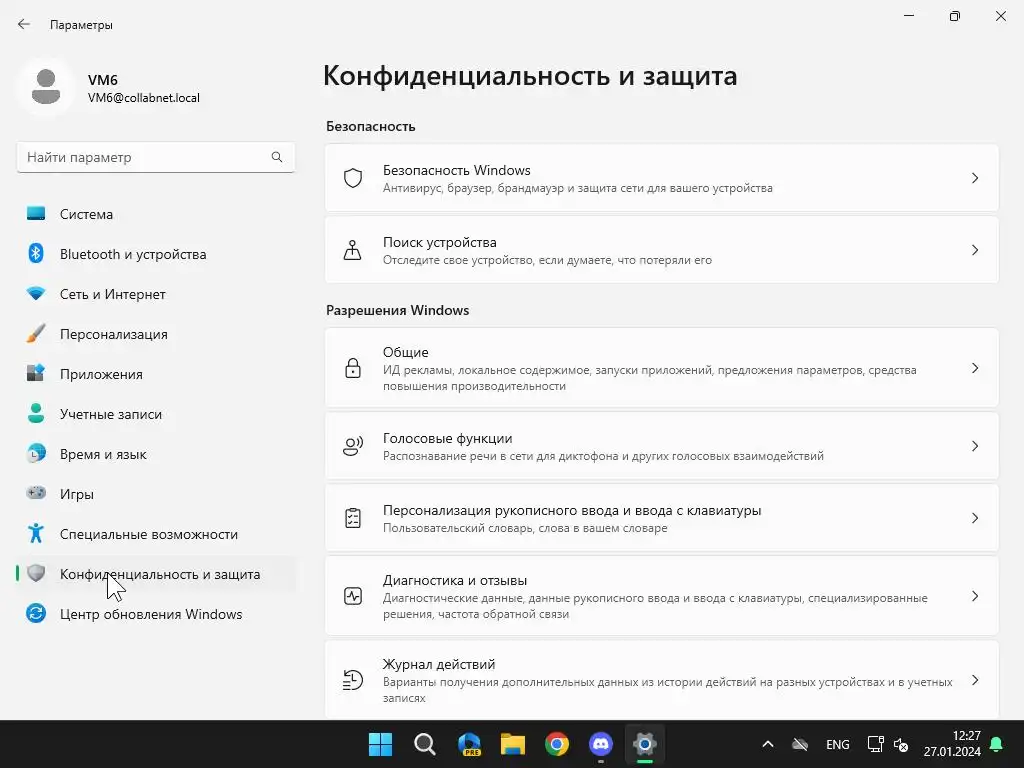
Task: Click Безопасность section heading
Action: pyautogui.click(x=371, y=126)
